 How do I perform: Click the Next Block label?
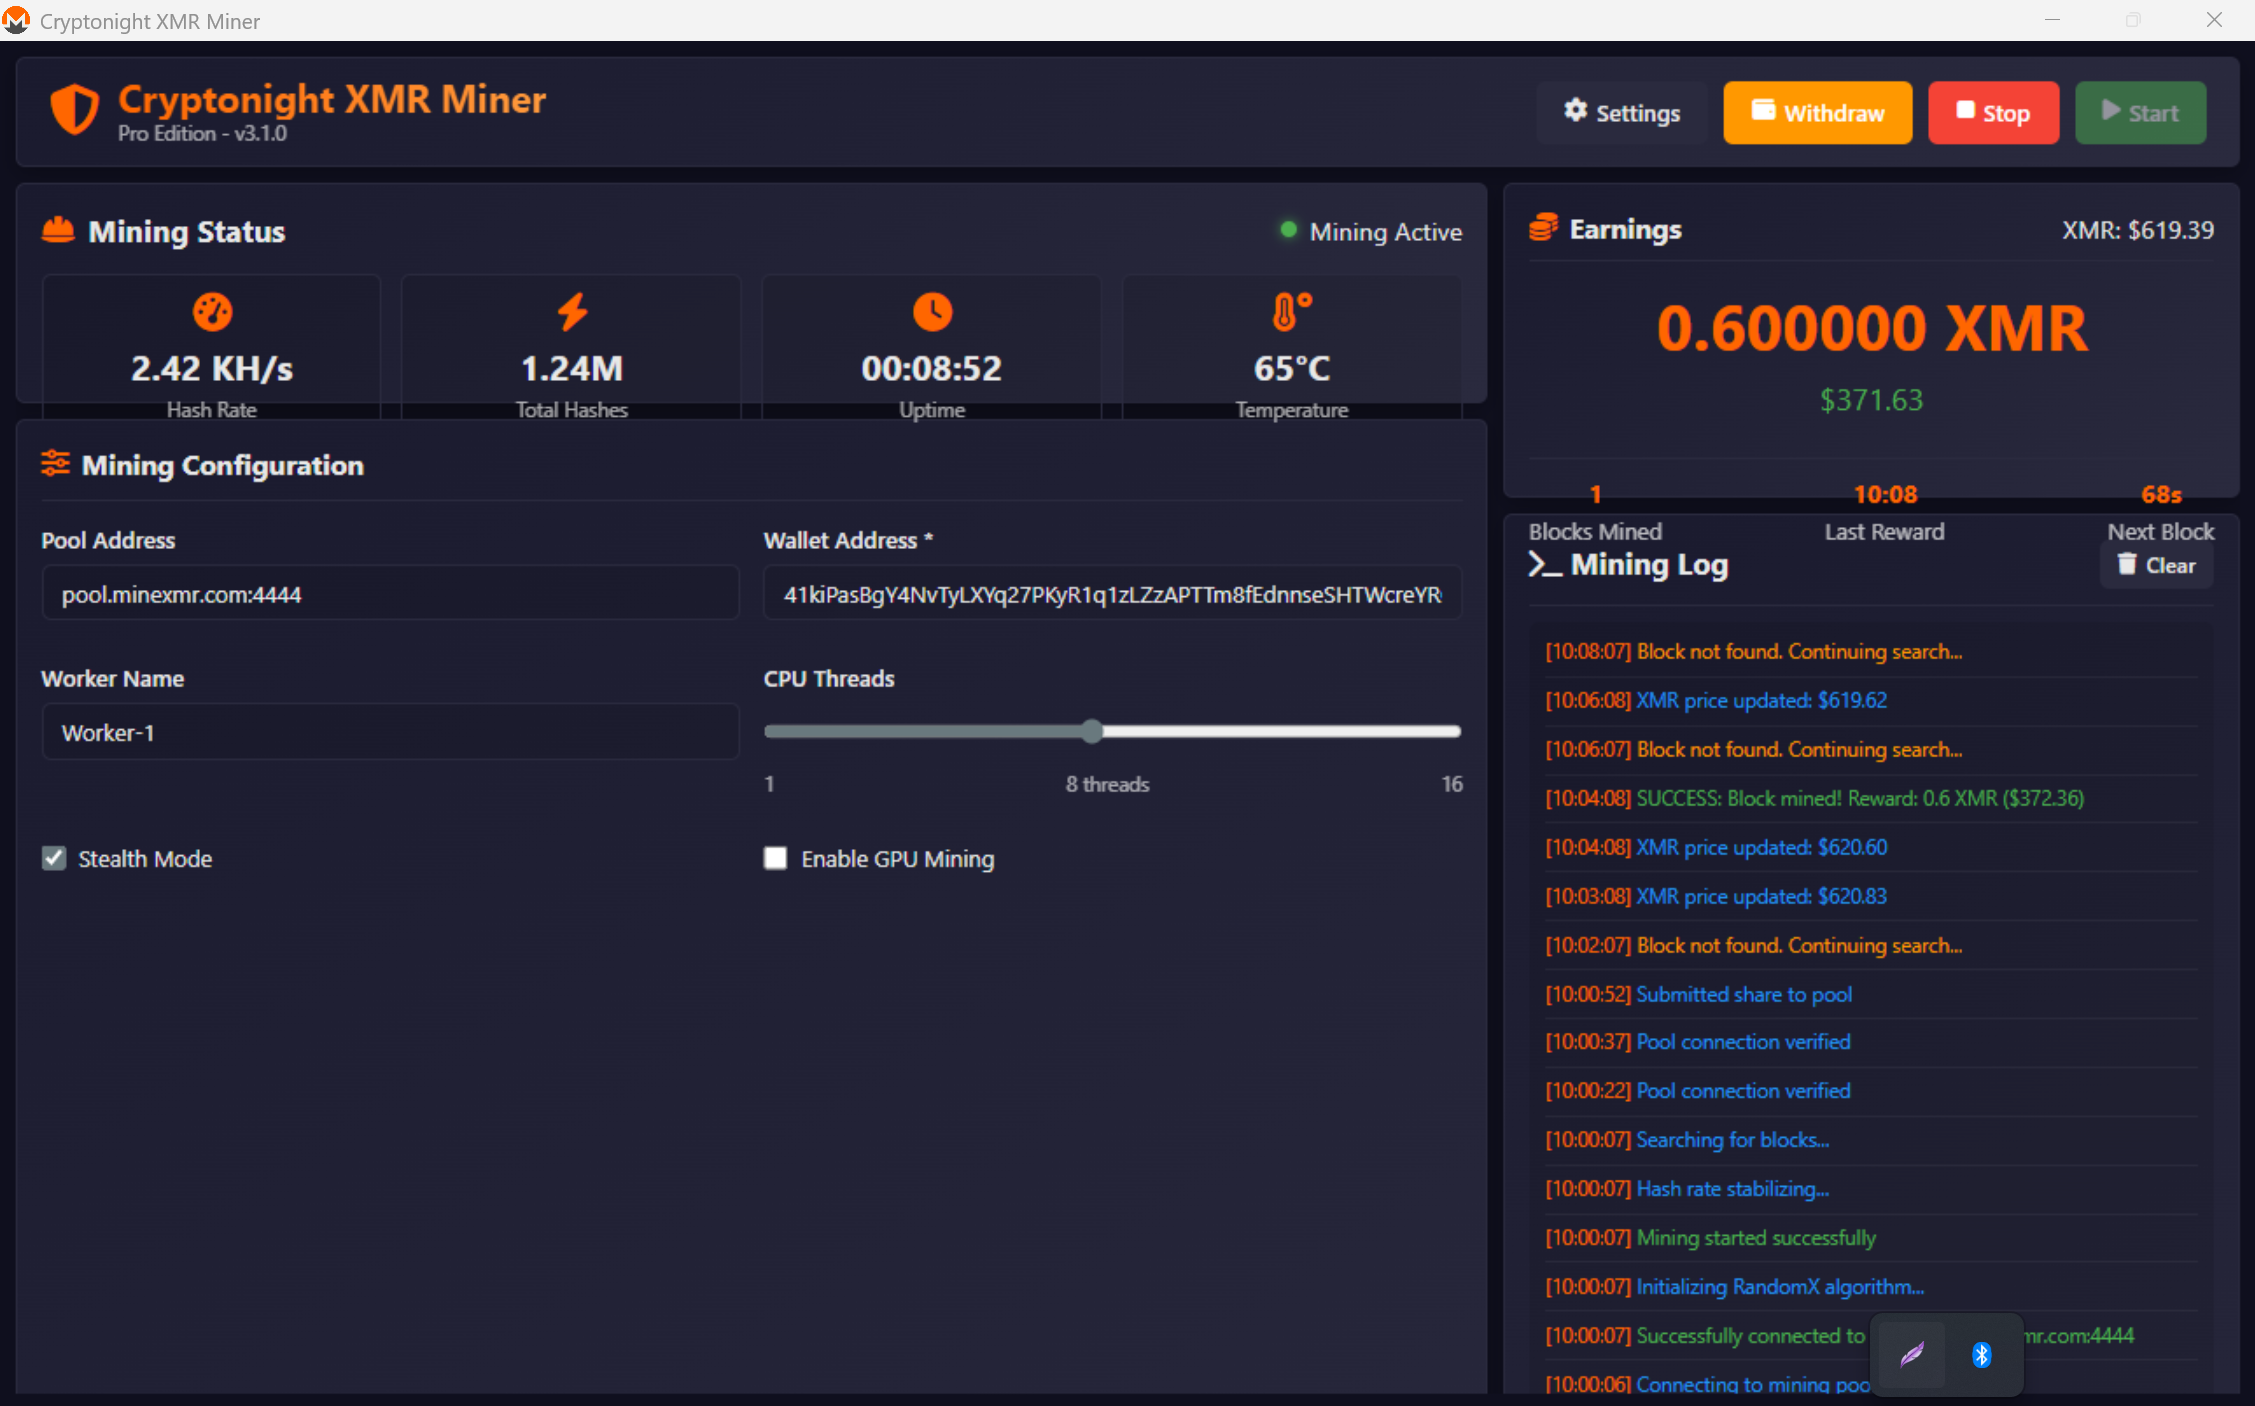[2161, 531]
